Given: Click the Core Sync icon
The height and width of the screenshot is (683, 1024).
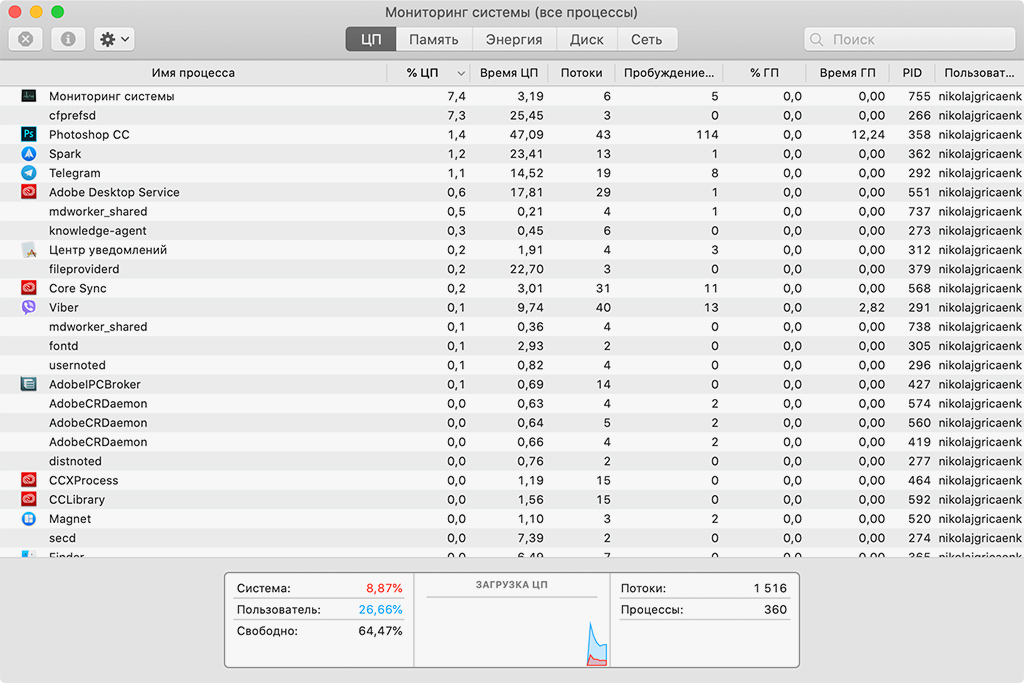Looking at the screenshot, I should pyautogui.click(x=29, y=288).
